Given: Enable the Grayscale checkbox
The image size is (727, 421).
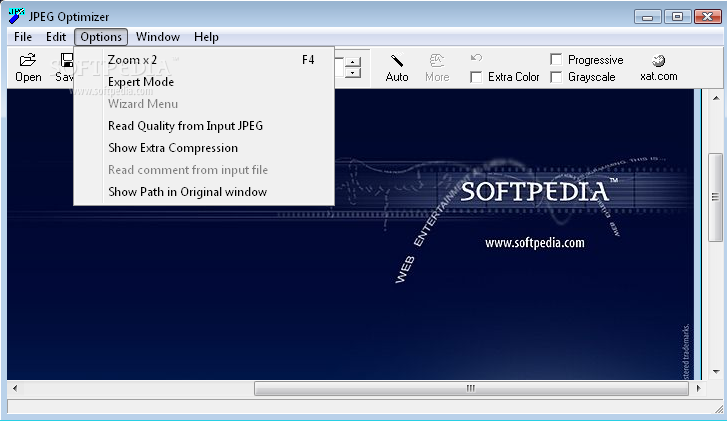Looking at the screenshot, I should [556, 77].
